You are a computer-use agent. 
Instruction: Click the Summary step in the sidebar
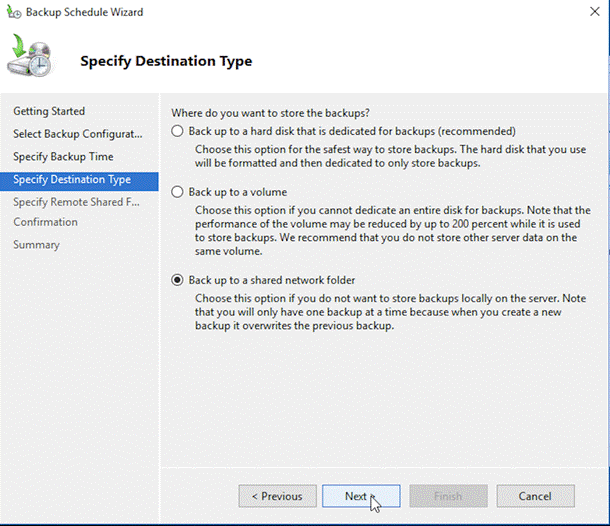click(x=36, y=245)
